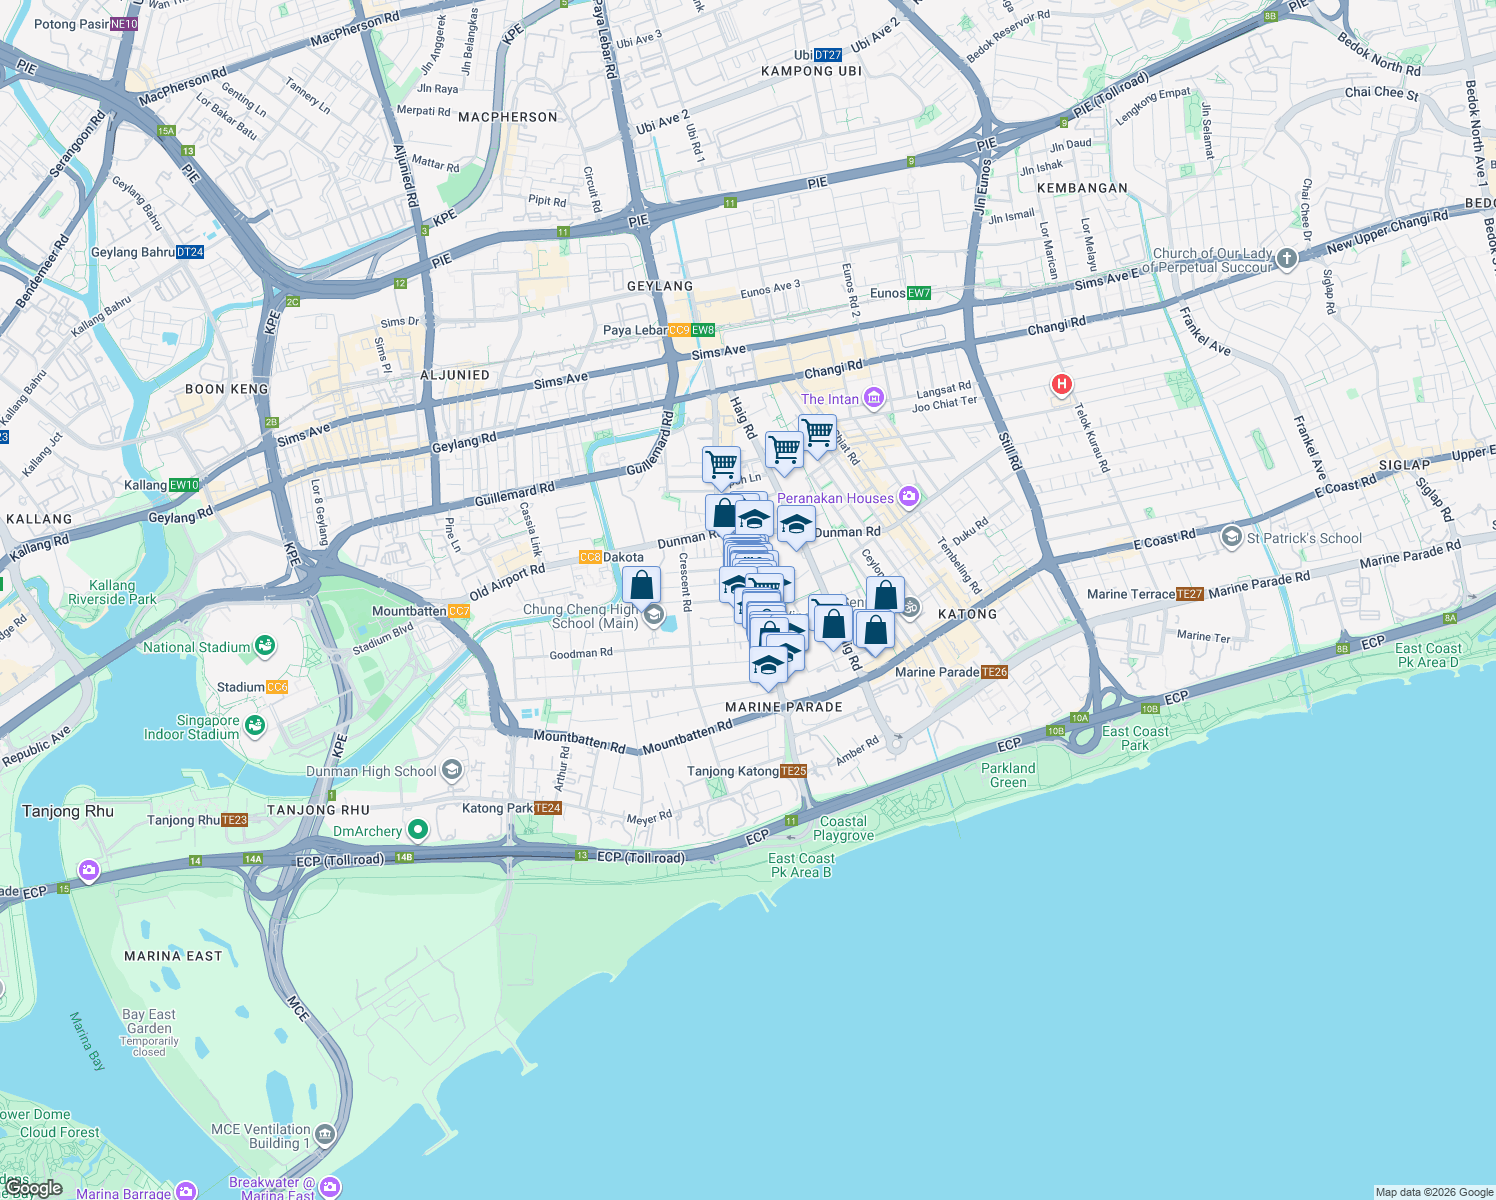Click the Tanjong Katong TE25 station label
The image size is (1496, 1200).
pos(793,771)
